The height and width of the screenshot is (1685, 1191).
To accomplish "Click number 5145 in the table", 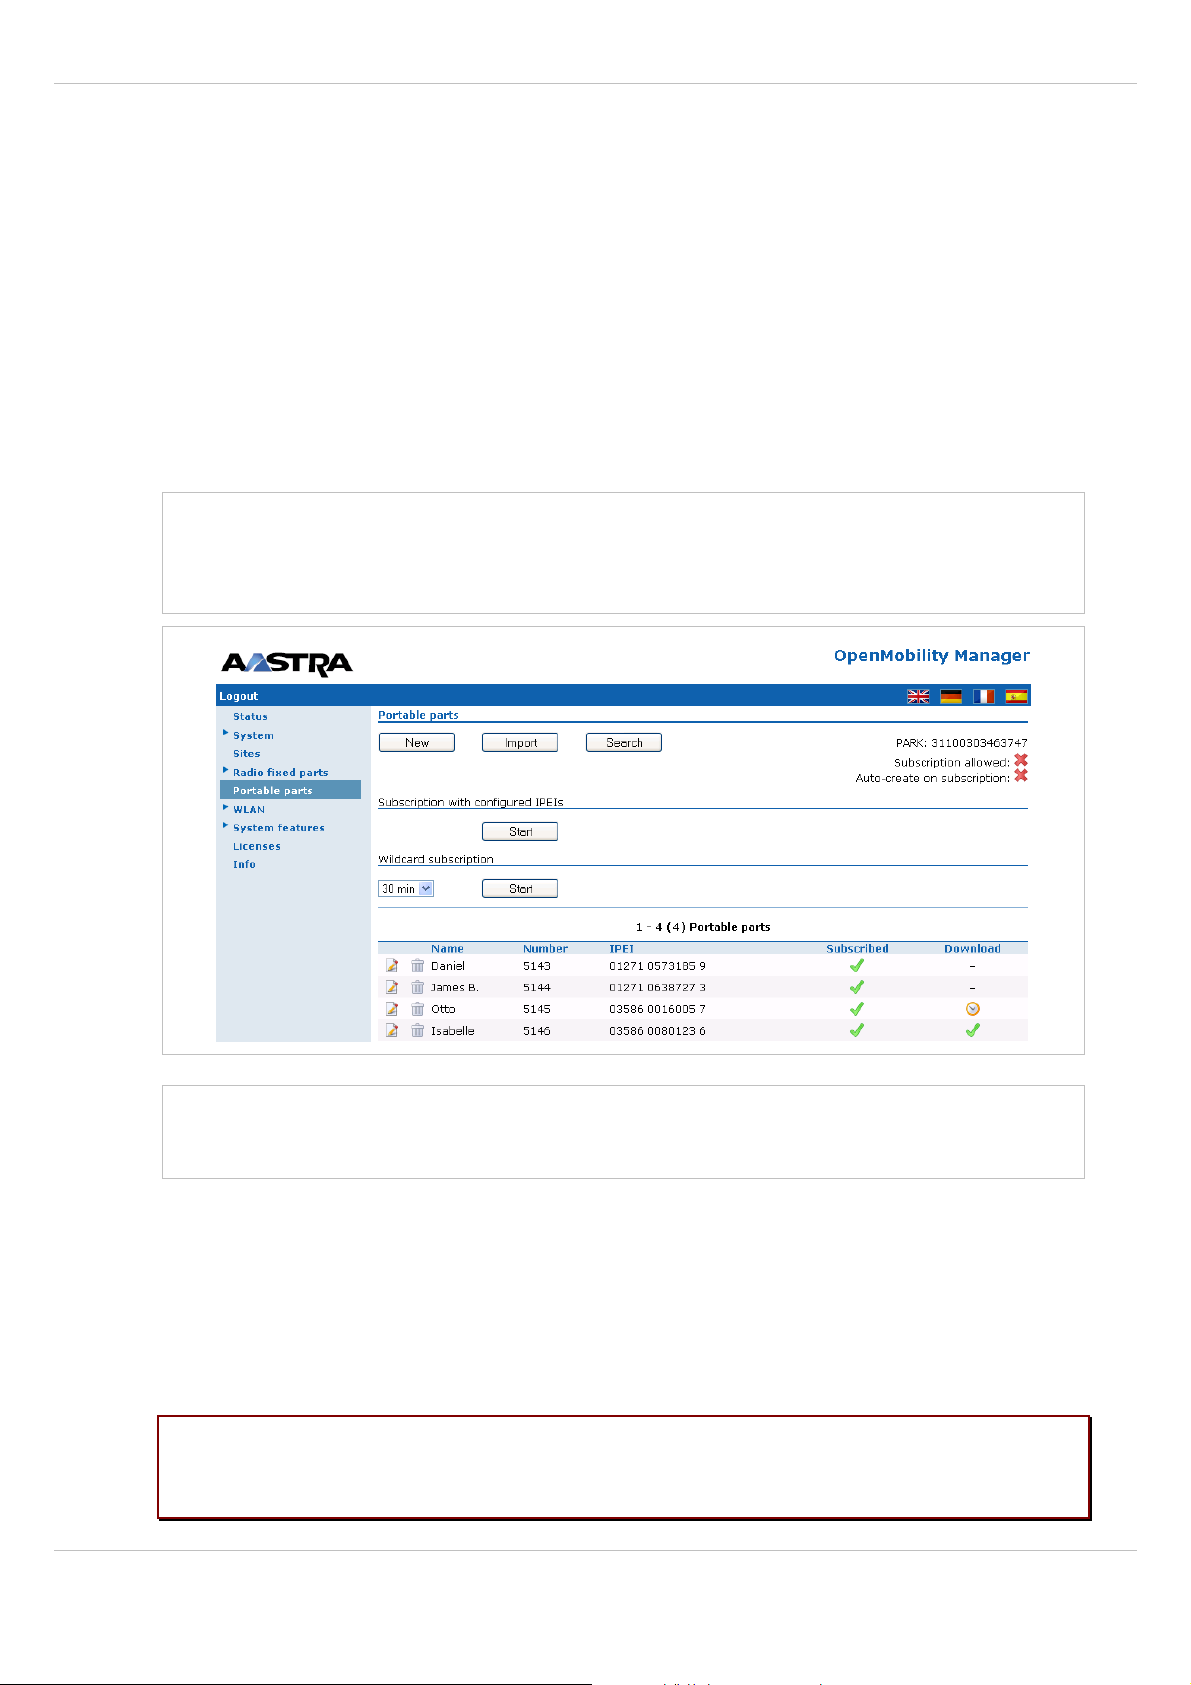I will (536, 1009).
